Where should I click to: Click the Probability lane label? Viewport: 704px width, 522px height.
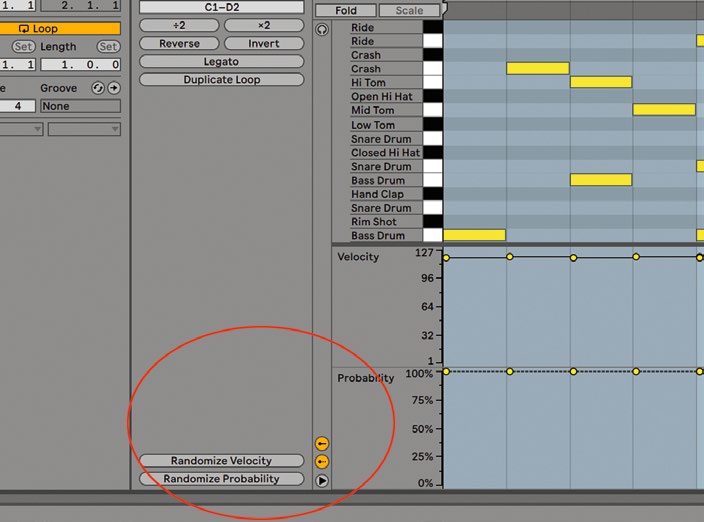(x=365, y=378)
